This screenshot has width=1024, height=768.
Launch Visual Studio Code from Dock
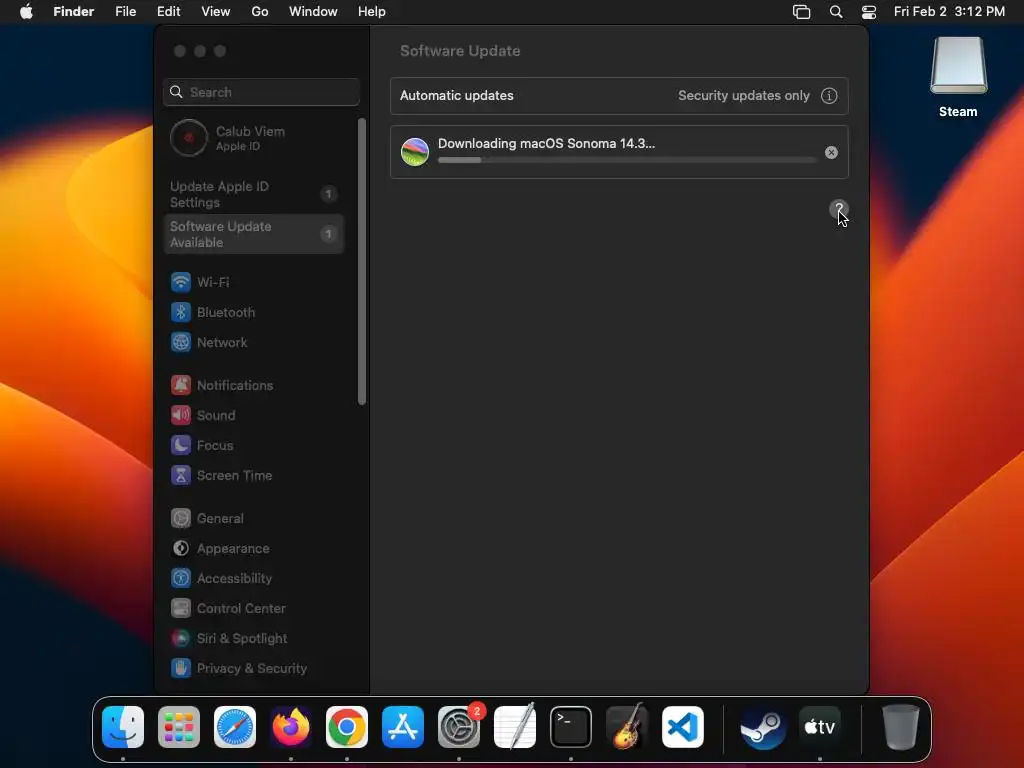pyautogui.click(x=683, y=727)
